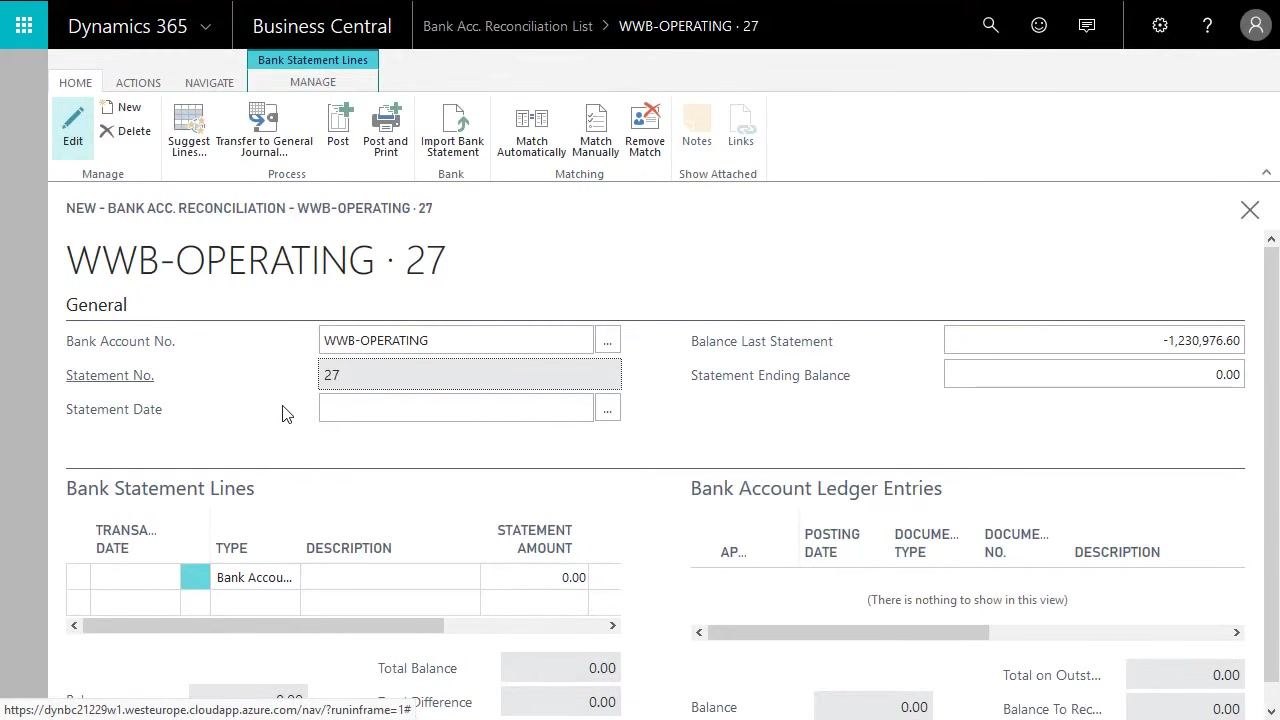The height and width of the screenshot is (720, 1280).
Task: Switch to the MANAGE tab
Action: [x=313, y=82]
